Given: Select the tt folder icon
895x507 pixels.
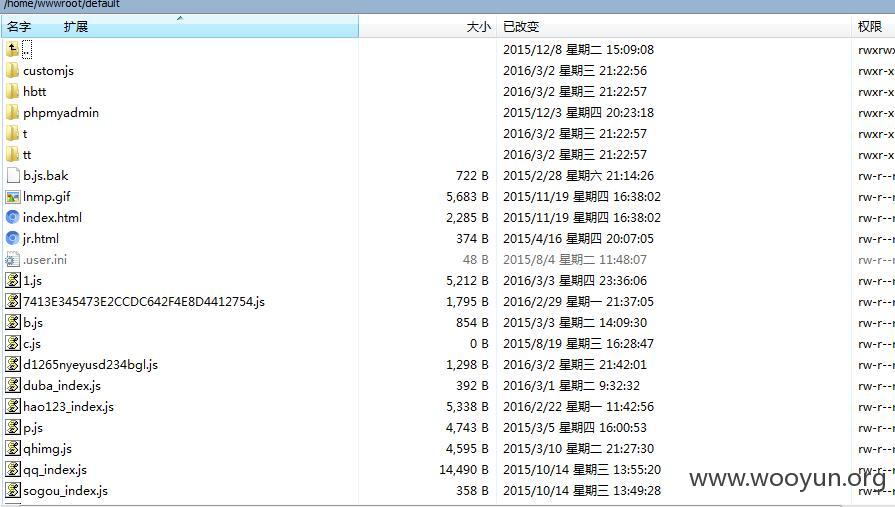Looking at the screenshot, I should [13, 155].
